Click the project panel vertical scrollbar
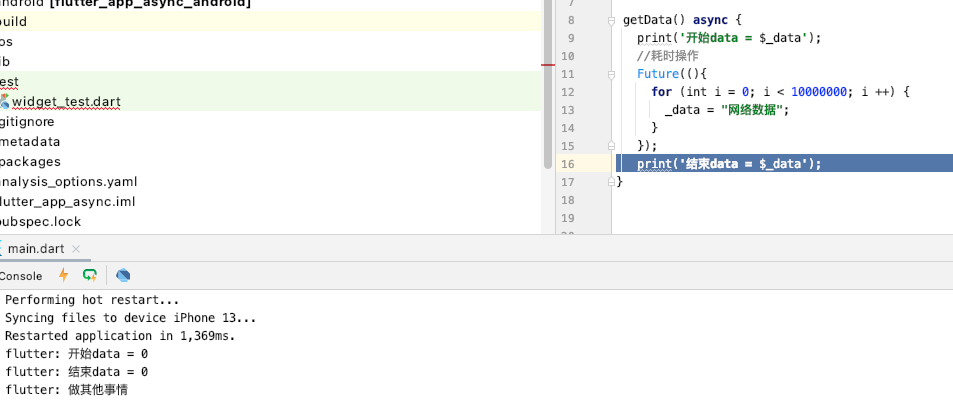 (548, 85)
